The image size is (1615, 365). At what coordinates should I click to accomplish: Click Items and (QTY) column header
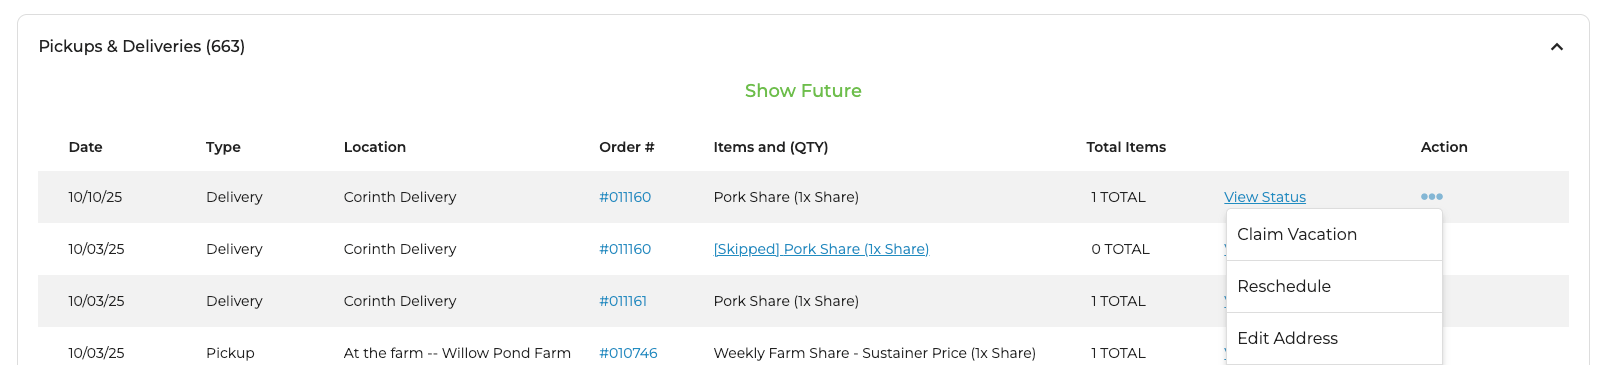coord(771,147)
